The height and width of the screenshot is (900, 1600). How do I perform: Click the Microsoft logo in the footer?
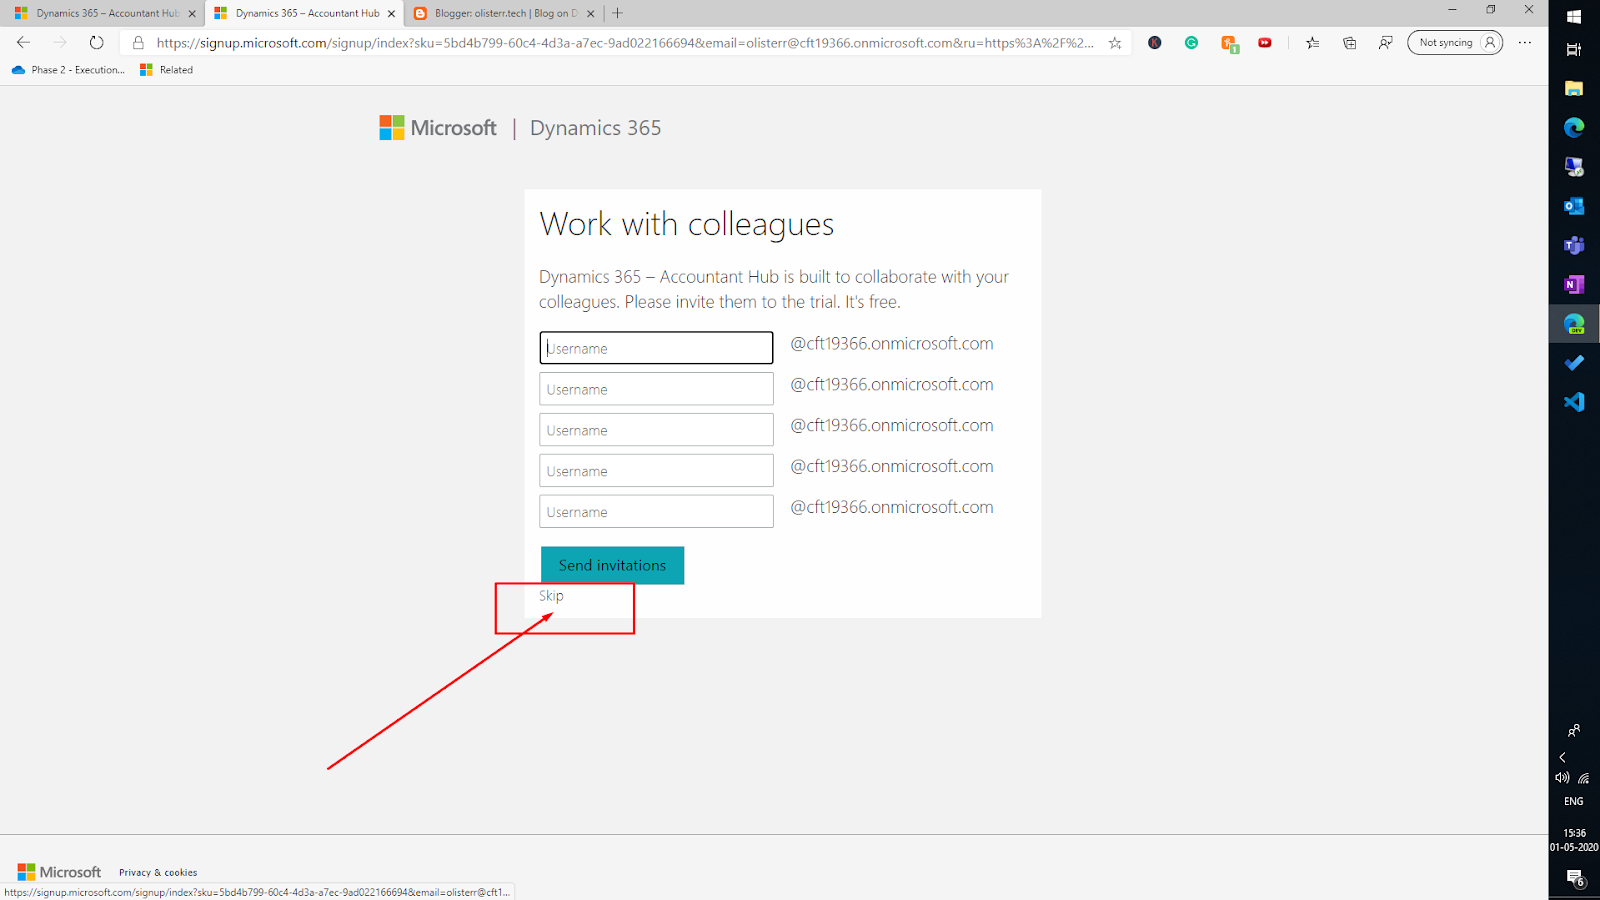(59, 872)
